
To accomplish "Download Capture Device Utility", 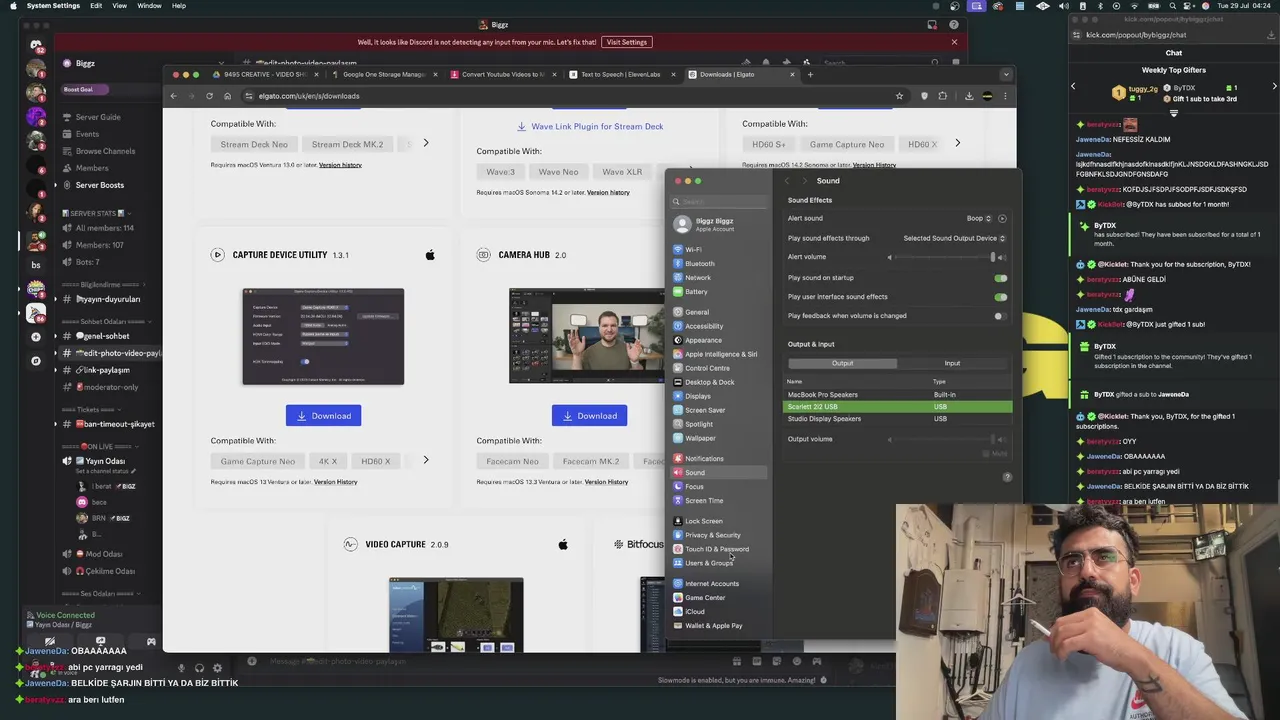I will pyautogui.click(x=323, y=416).
